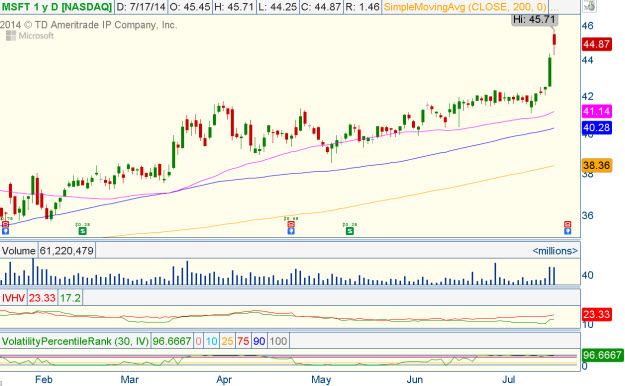The width and height of the screenshot is (625, 386).
Task: Click the red earnings icon near July
Action: pyautogui.click(x=568, y=224)
